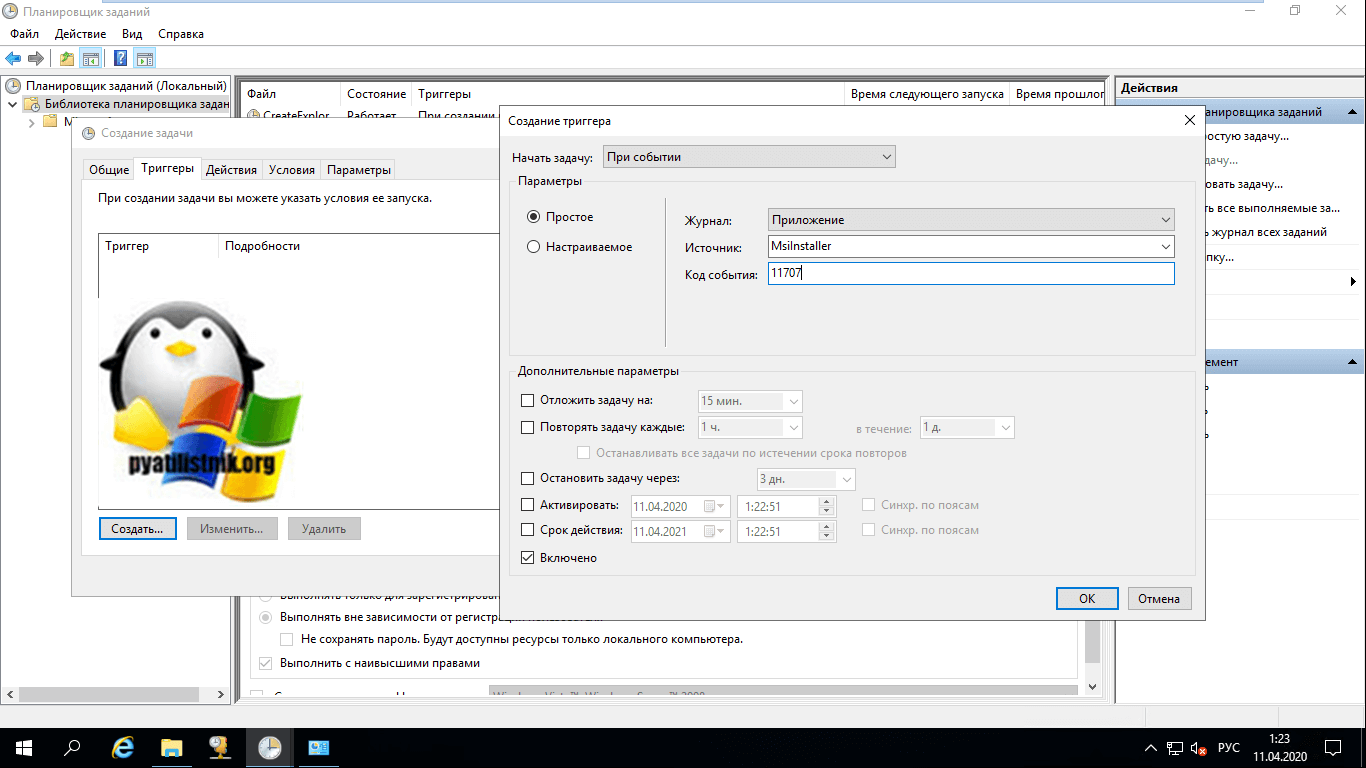Viewport: 1366px width, 768px height.
Task: Click OK in the trigger dialog
Action: tap(1086, 599)
